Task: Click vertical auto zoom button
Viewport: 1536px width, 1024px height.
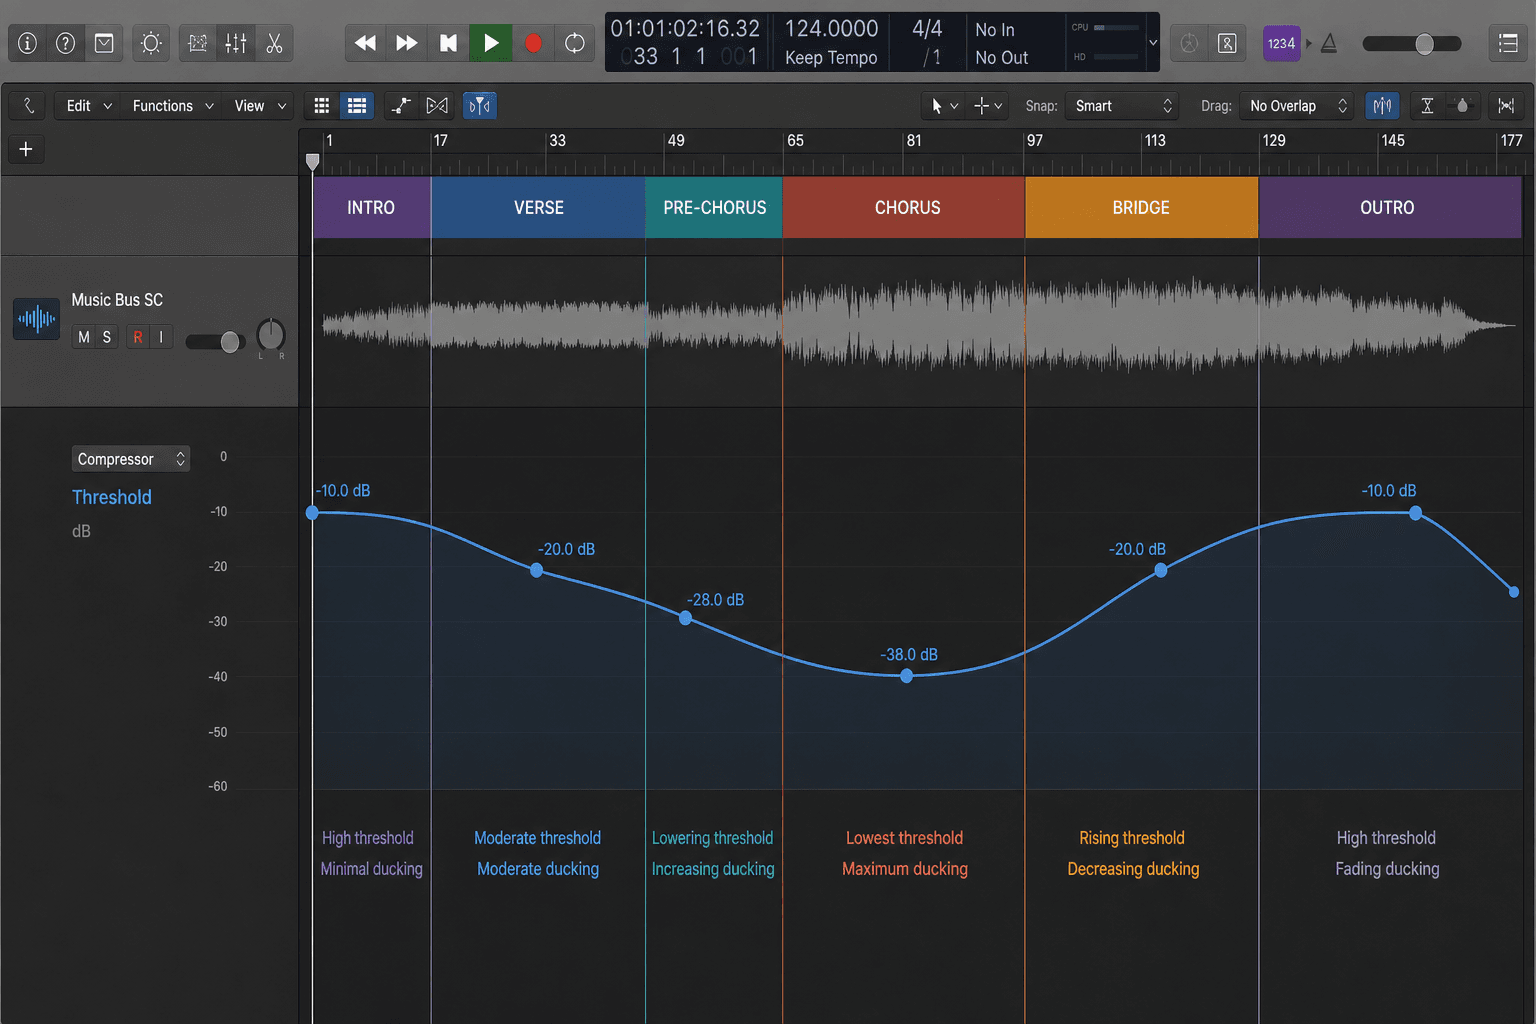Action: pos(1427,106)
